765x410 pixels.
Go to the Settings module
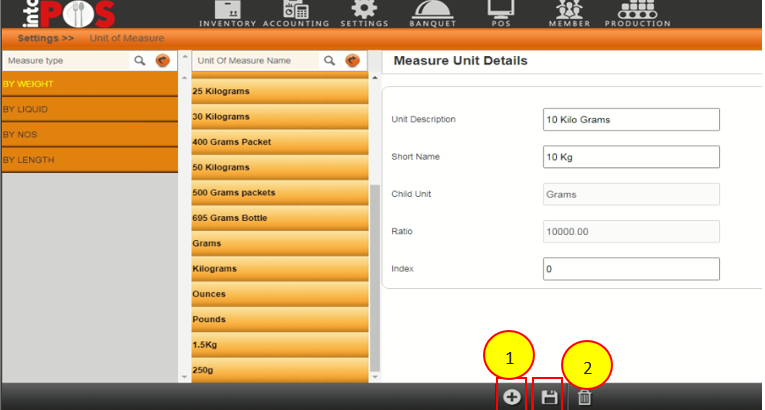(364, 14)
